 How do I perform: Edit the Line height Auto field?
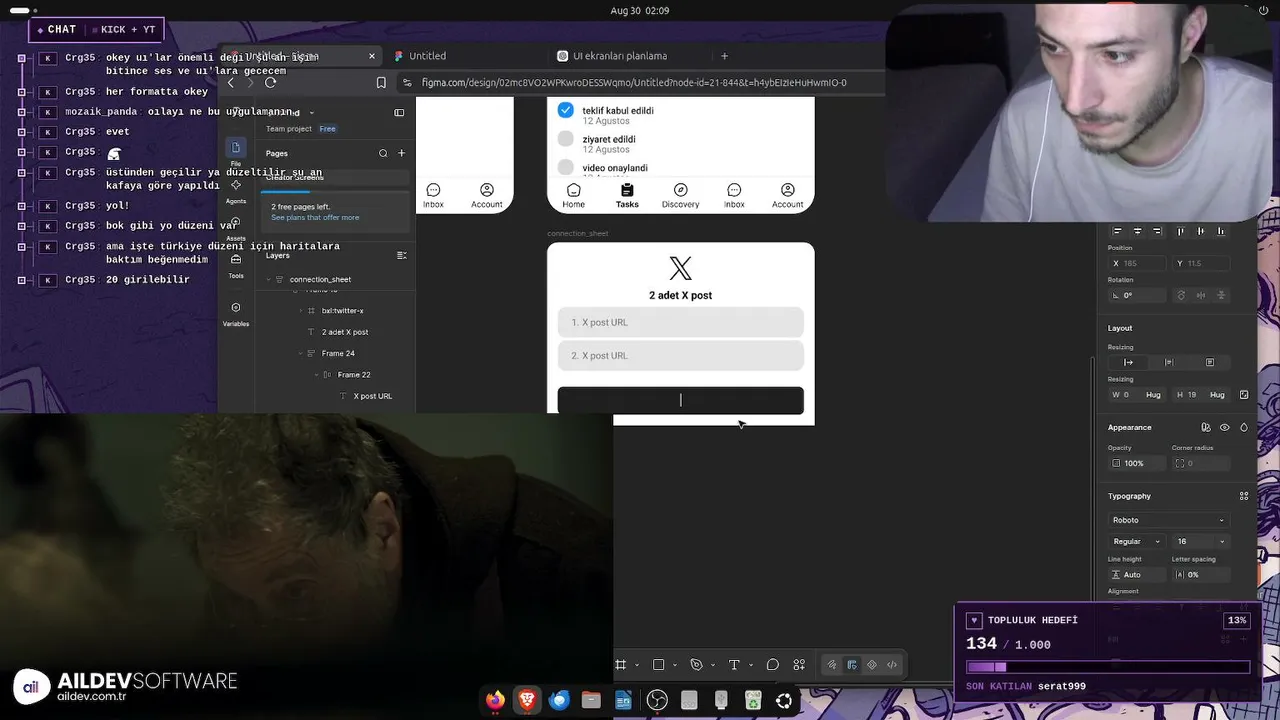tap(1137, 574)
